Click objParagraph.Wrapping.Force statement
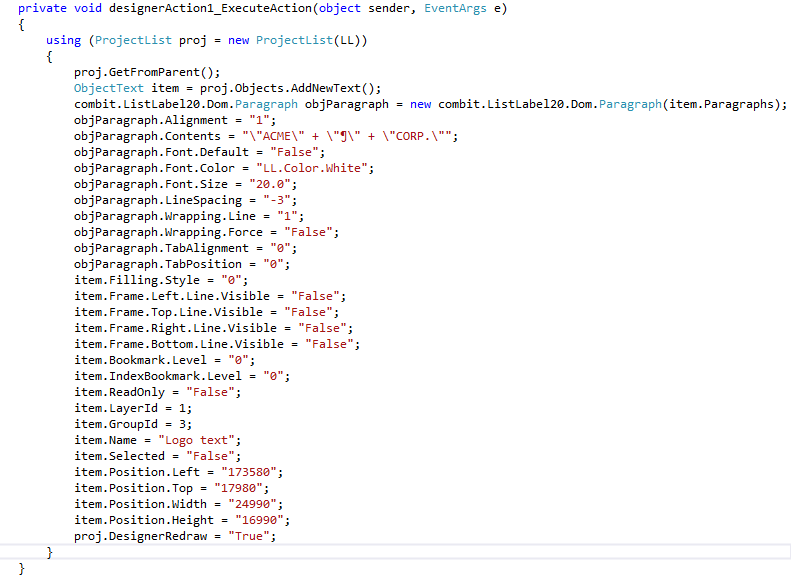Image resolution: width=791 pixels, height=582 pixels. point(206,232)
